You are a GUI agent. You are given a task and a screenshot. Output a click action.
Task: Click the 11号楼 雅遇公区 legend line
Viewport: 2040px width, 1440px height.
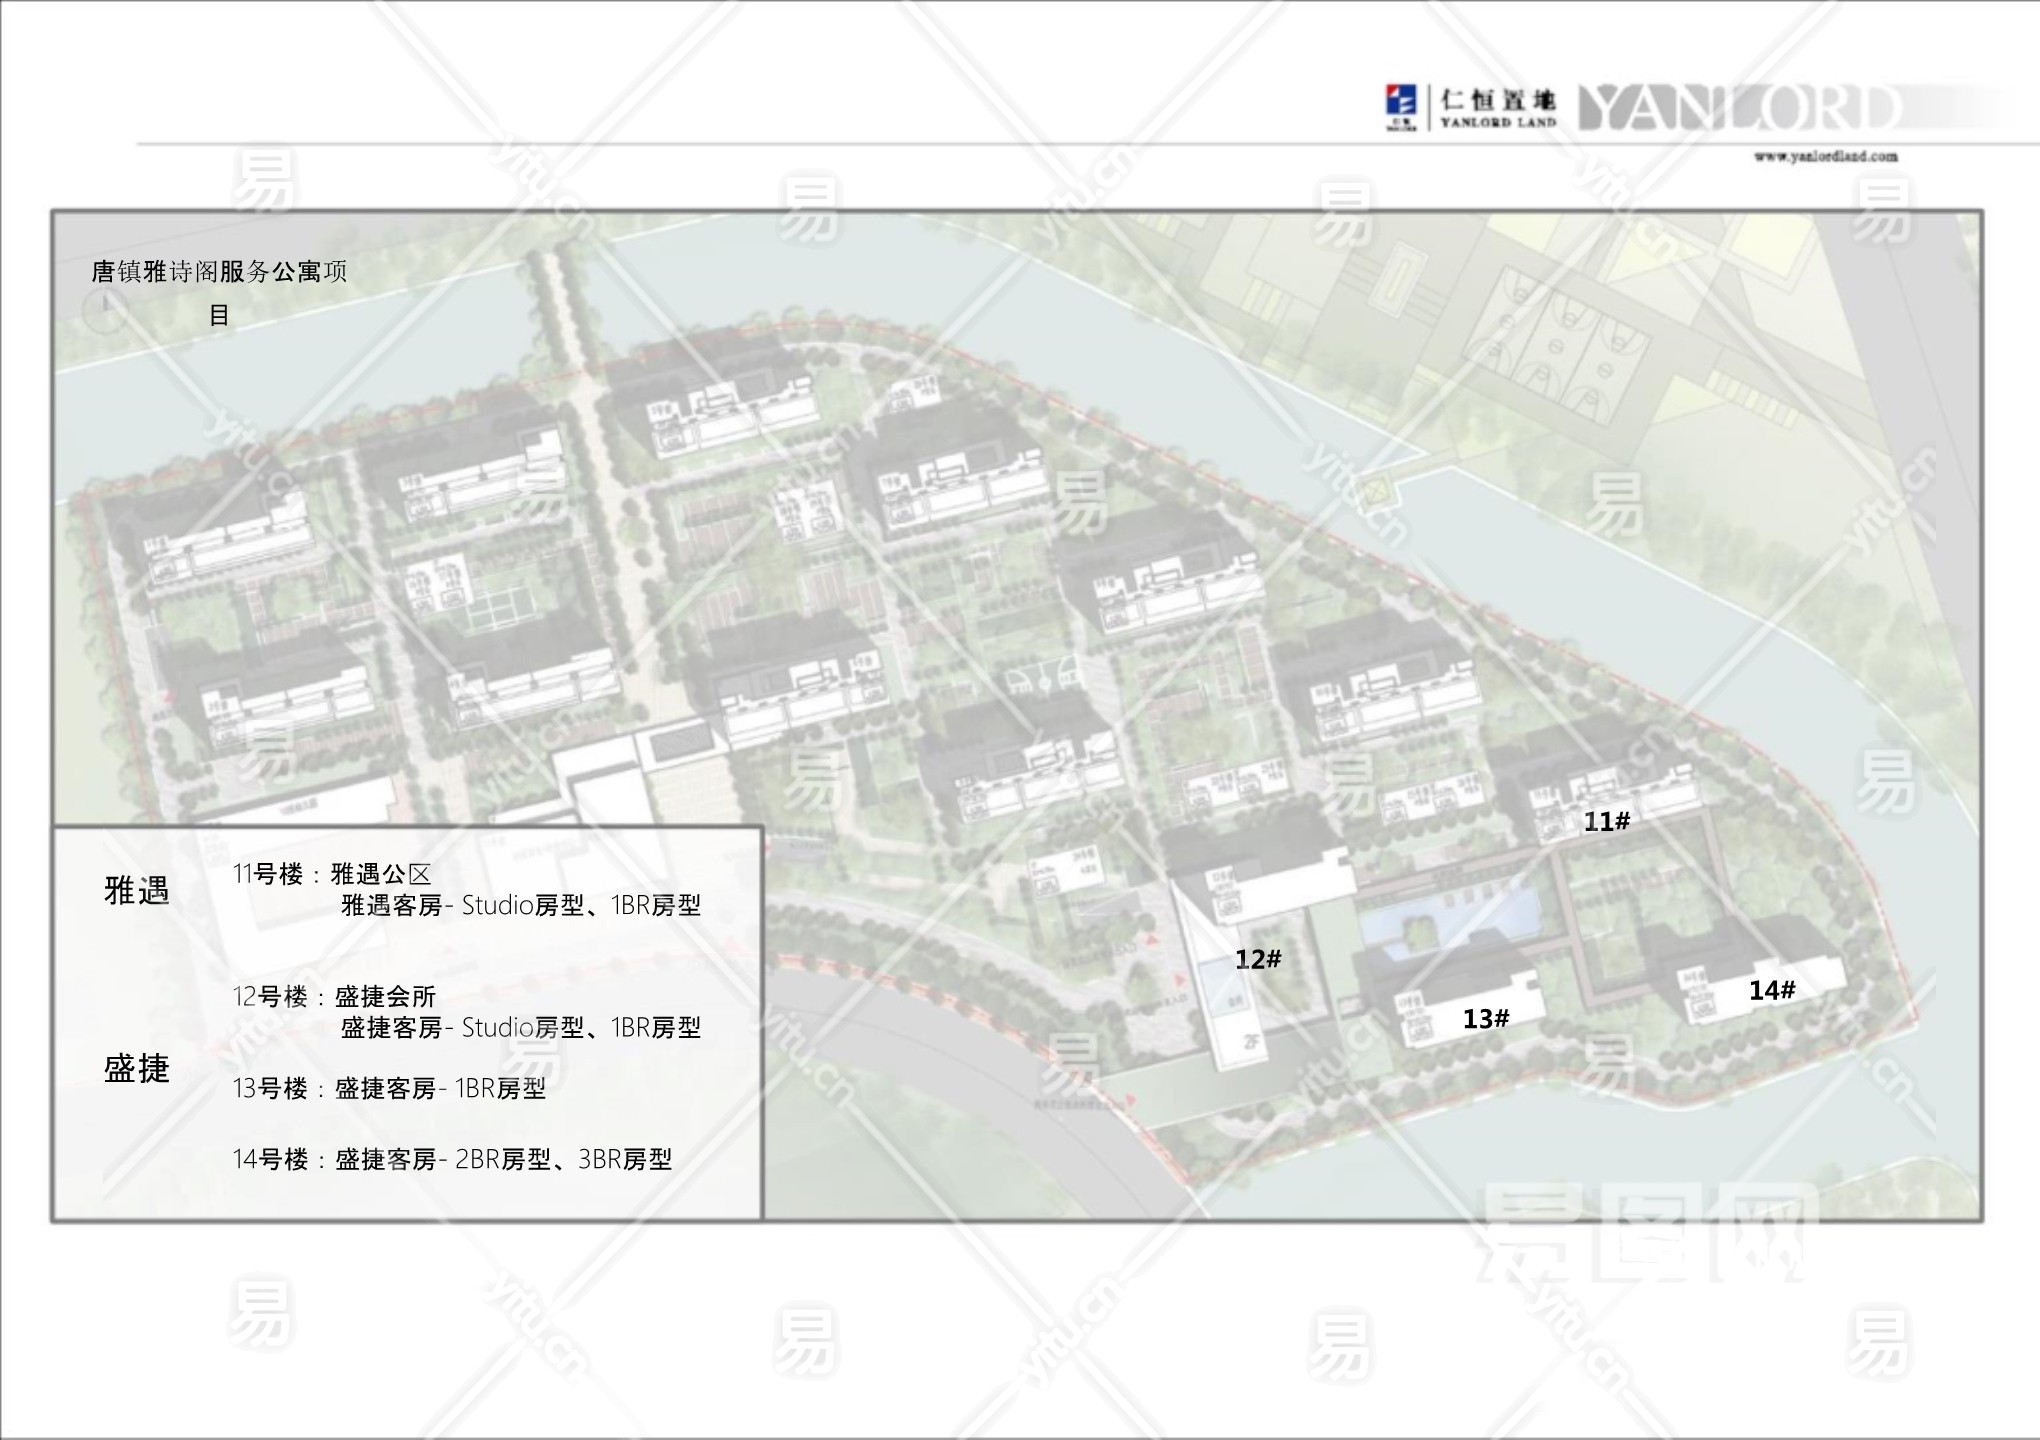[x=332, y=874]
